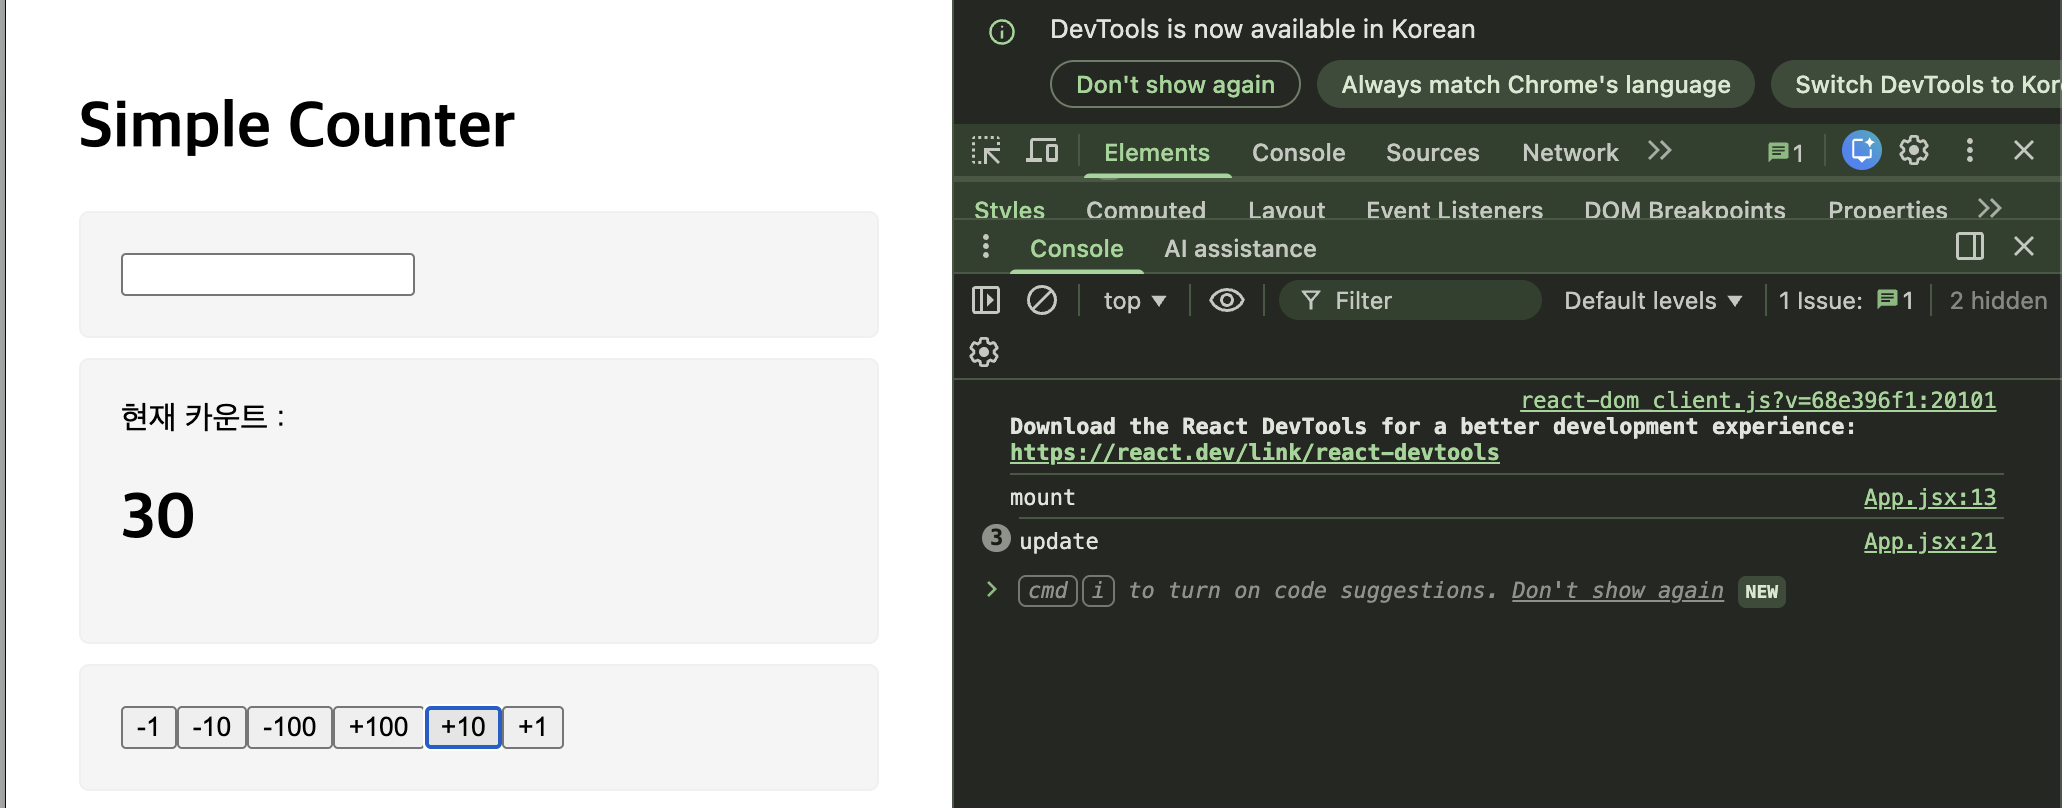Screen dimensions: 2062x808
Task: Show the console sidebar panel
Action: 986,300
